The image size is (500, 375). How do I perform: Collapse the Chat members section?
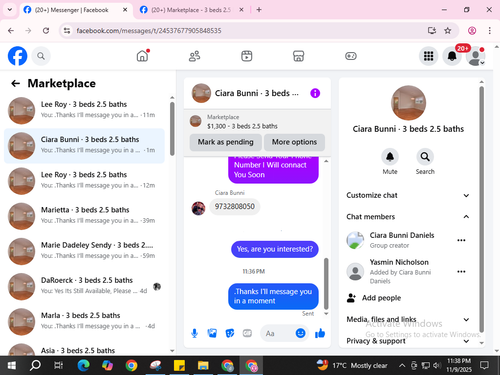tap(408, 217)
